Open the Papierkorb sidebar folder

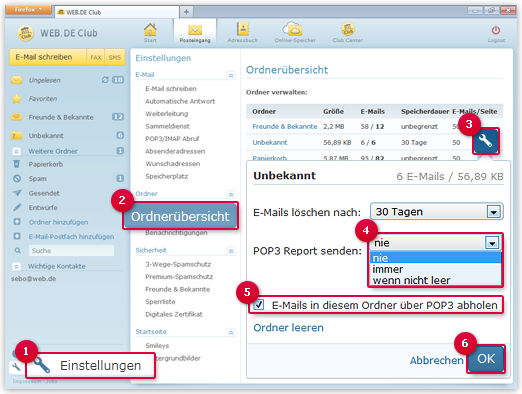pyautogui.click(x=46, y=164)
